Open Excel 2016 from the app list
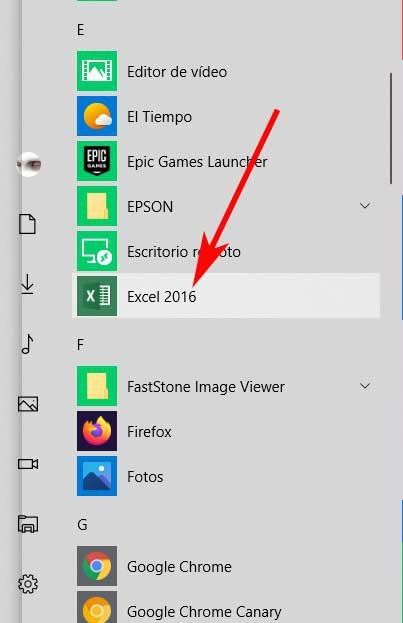 tap(226, 296)
